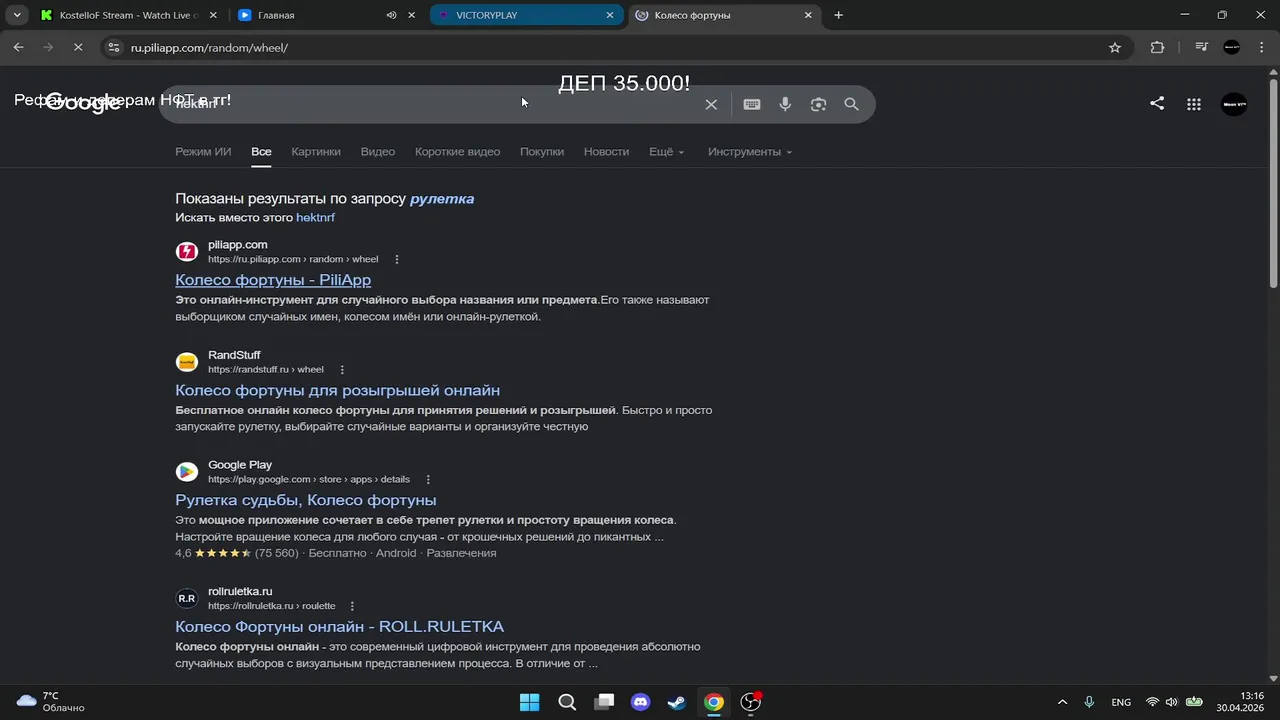Open OBS Studio from the taskbar

click(750, 702)
